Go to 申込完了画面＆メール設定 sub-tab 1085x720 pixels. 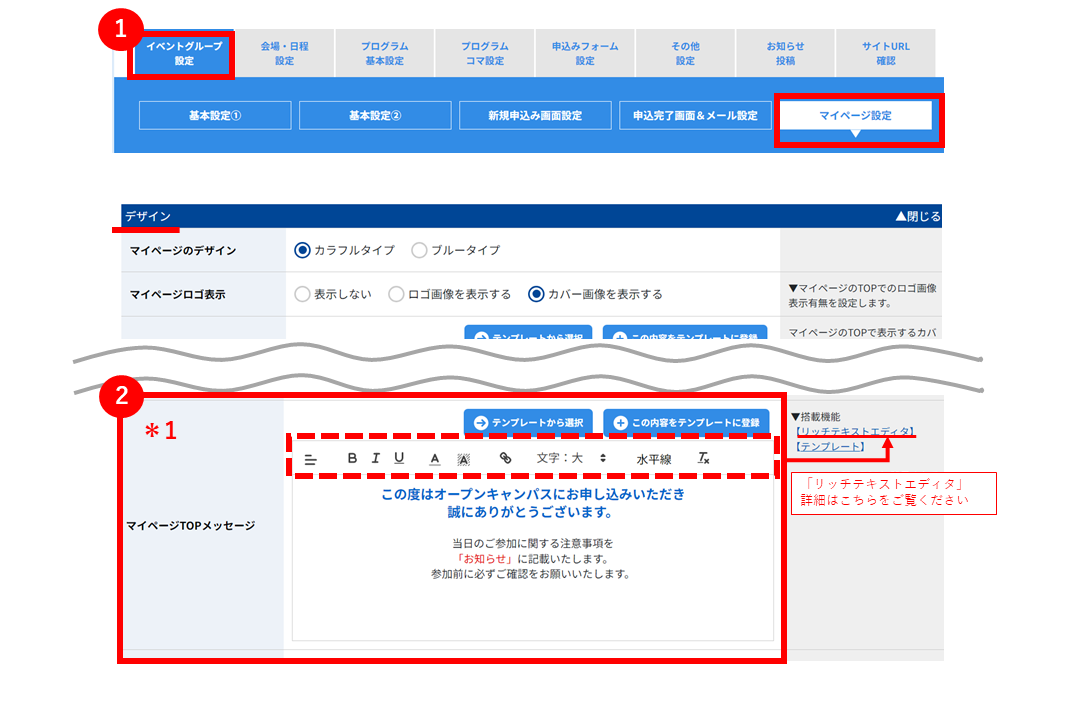[695, 116]
